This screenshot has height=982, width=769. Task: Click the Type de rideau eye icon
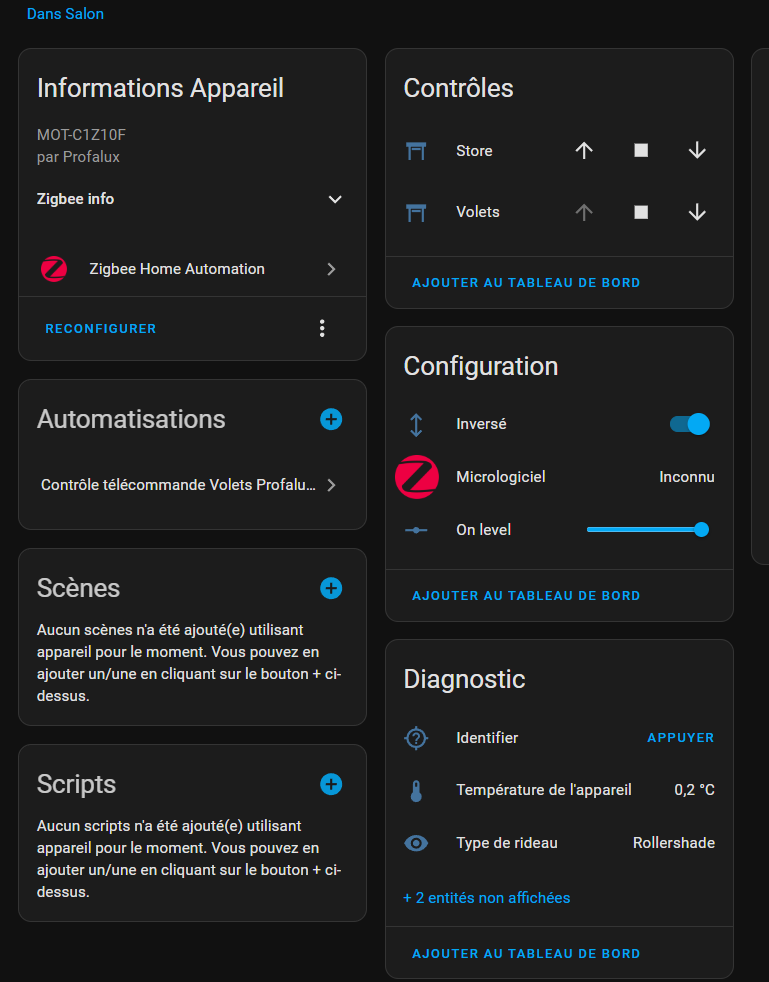tap(416, 843)
